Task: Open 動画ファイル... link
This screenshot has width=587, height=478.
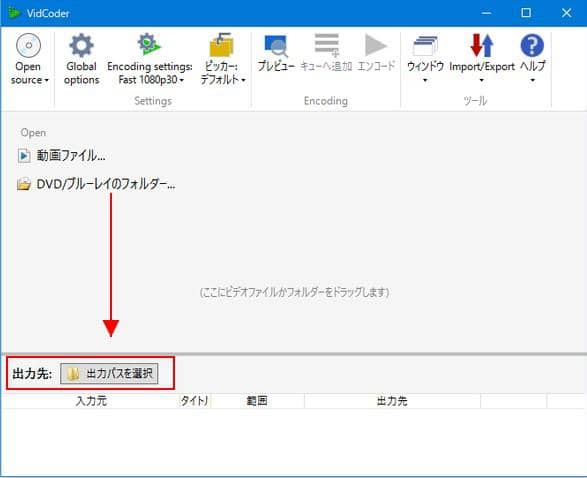Action: (71, 155)
